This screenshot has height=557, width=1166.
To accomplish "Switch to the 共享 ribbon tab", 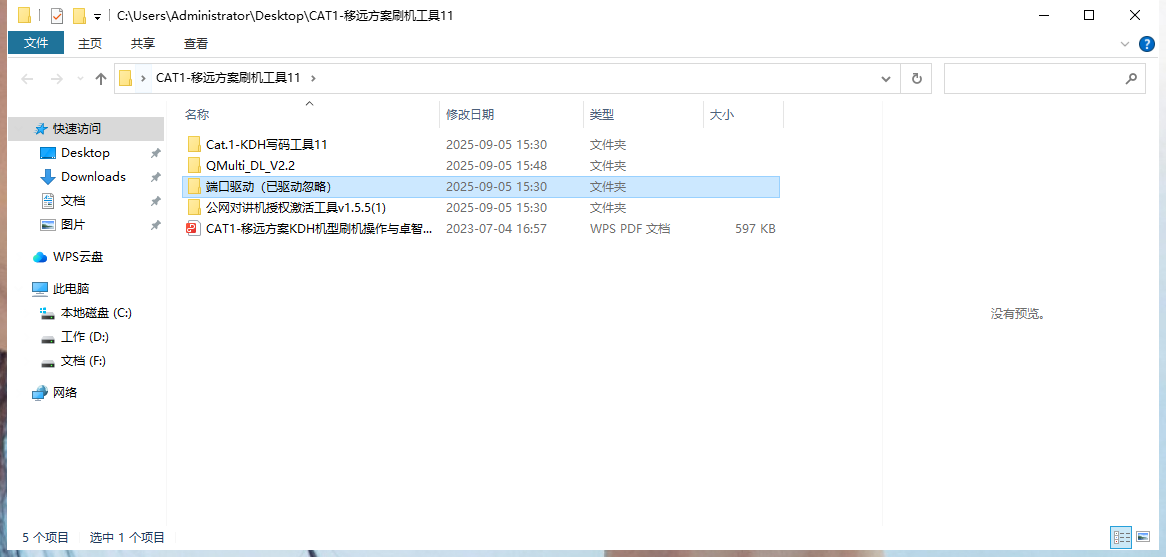I will tap(143, 44).
